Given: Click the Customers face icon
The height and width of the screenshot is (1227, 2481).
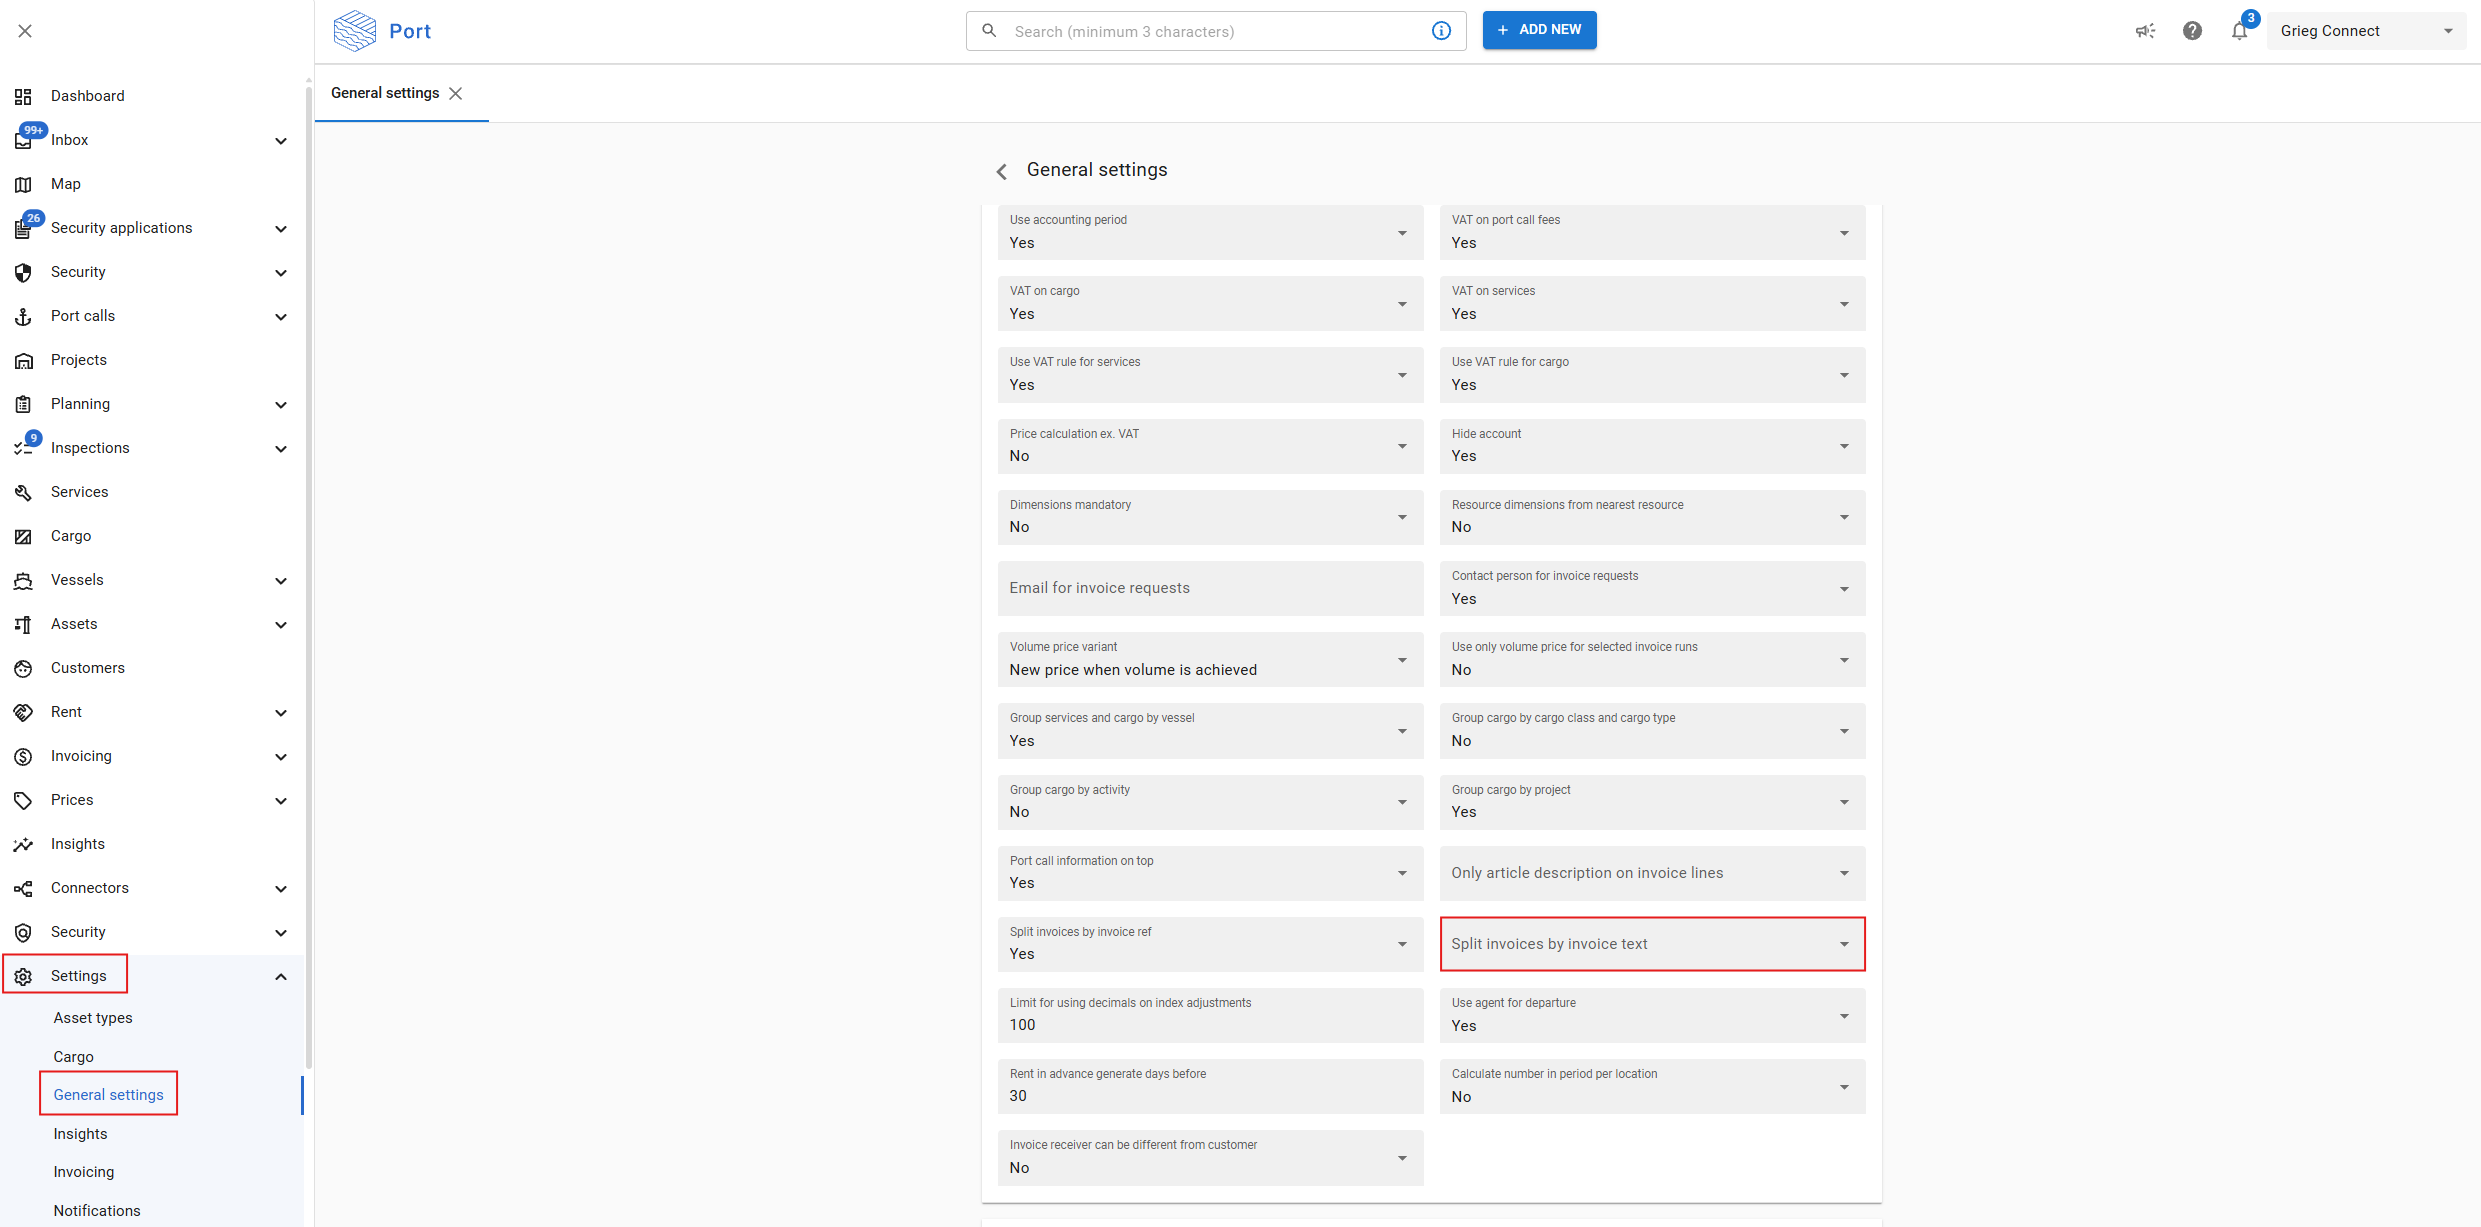Looking at the screenshot, I should (23, 668).
